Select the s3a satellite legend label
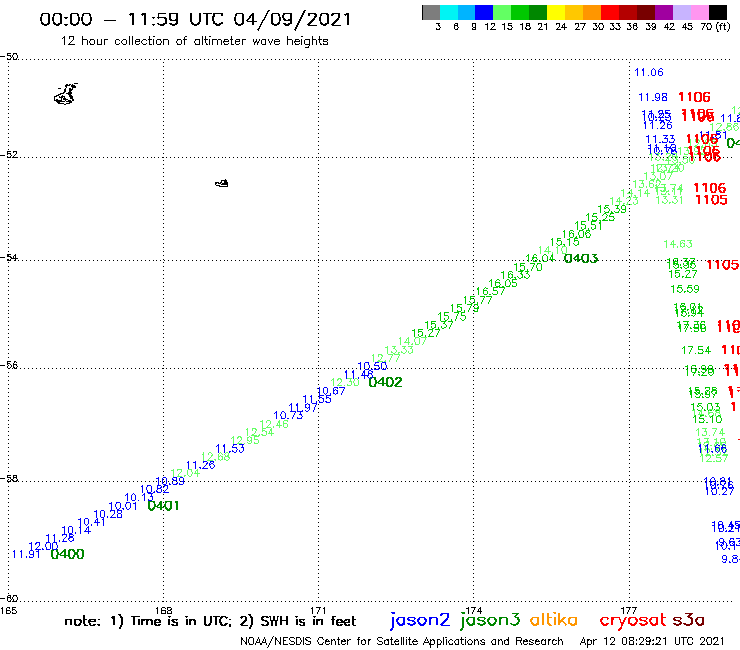This screenshot has height=650, width=740. (689, 621)
